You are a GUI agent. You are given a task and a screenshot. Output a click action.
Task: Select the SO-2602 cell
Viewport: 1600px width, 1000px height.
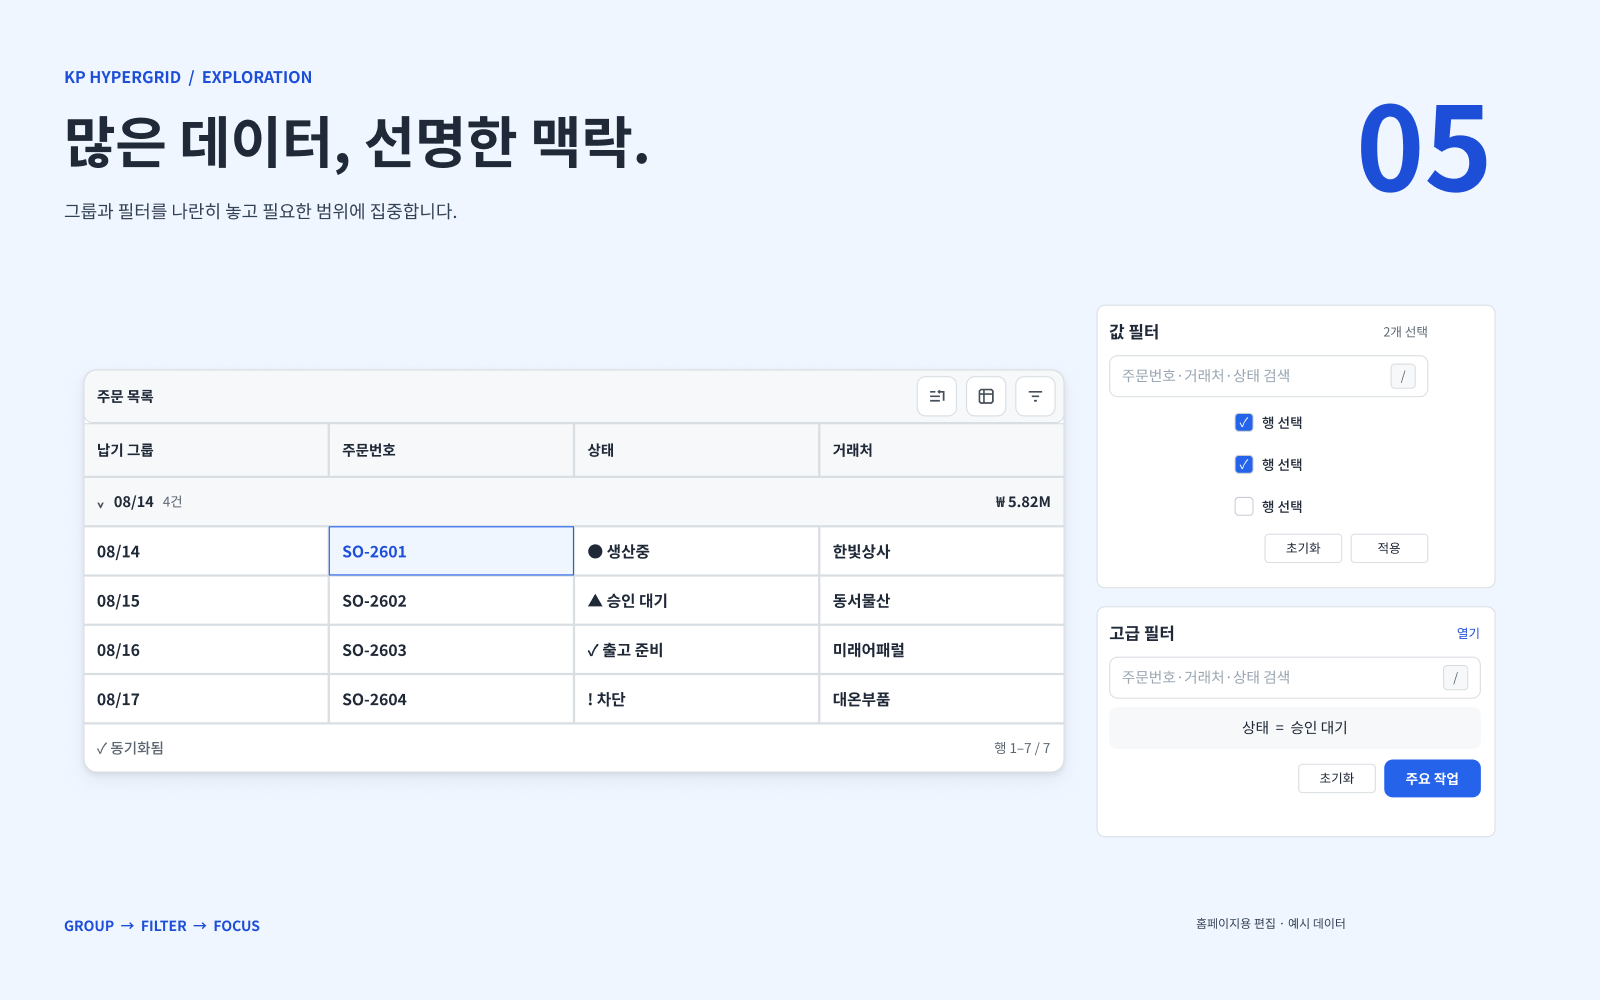[451, 600]
